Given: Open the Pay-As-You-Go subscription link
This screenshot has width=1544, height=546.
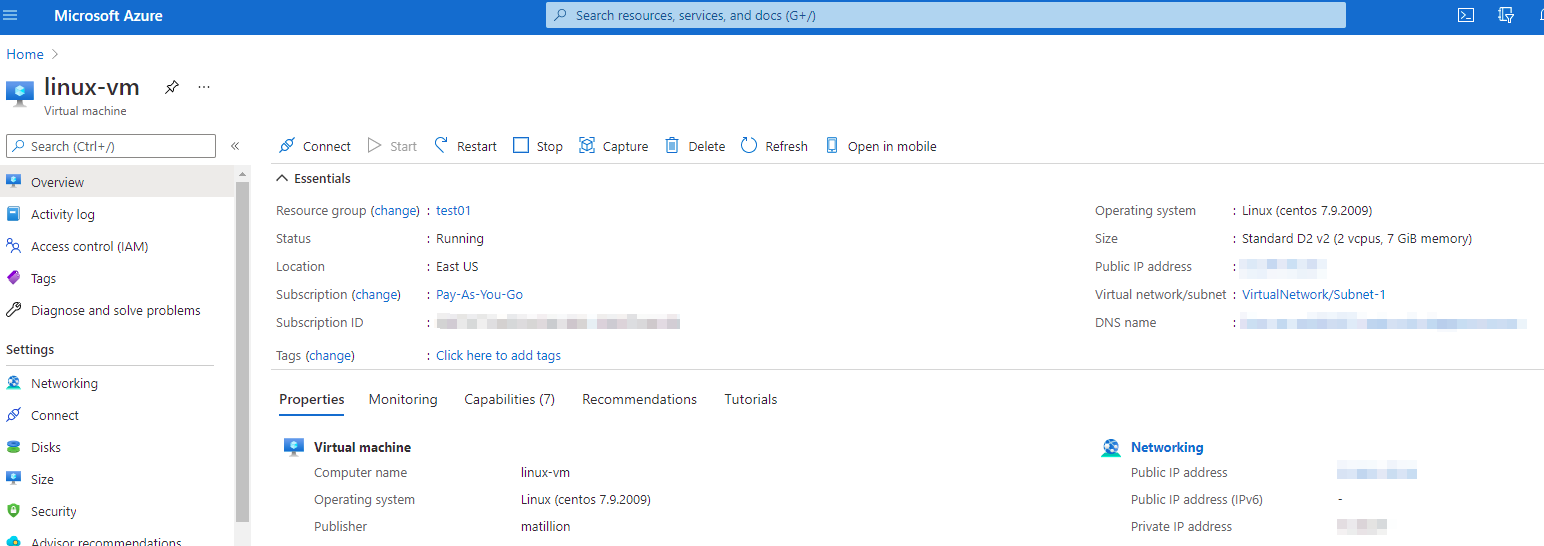Looking at the screenshot, I should [x=479, y=294].
